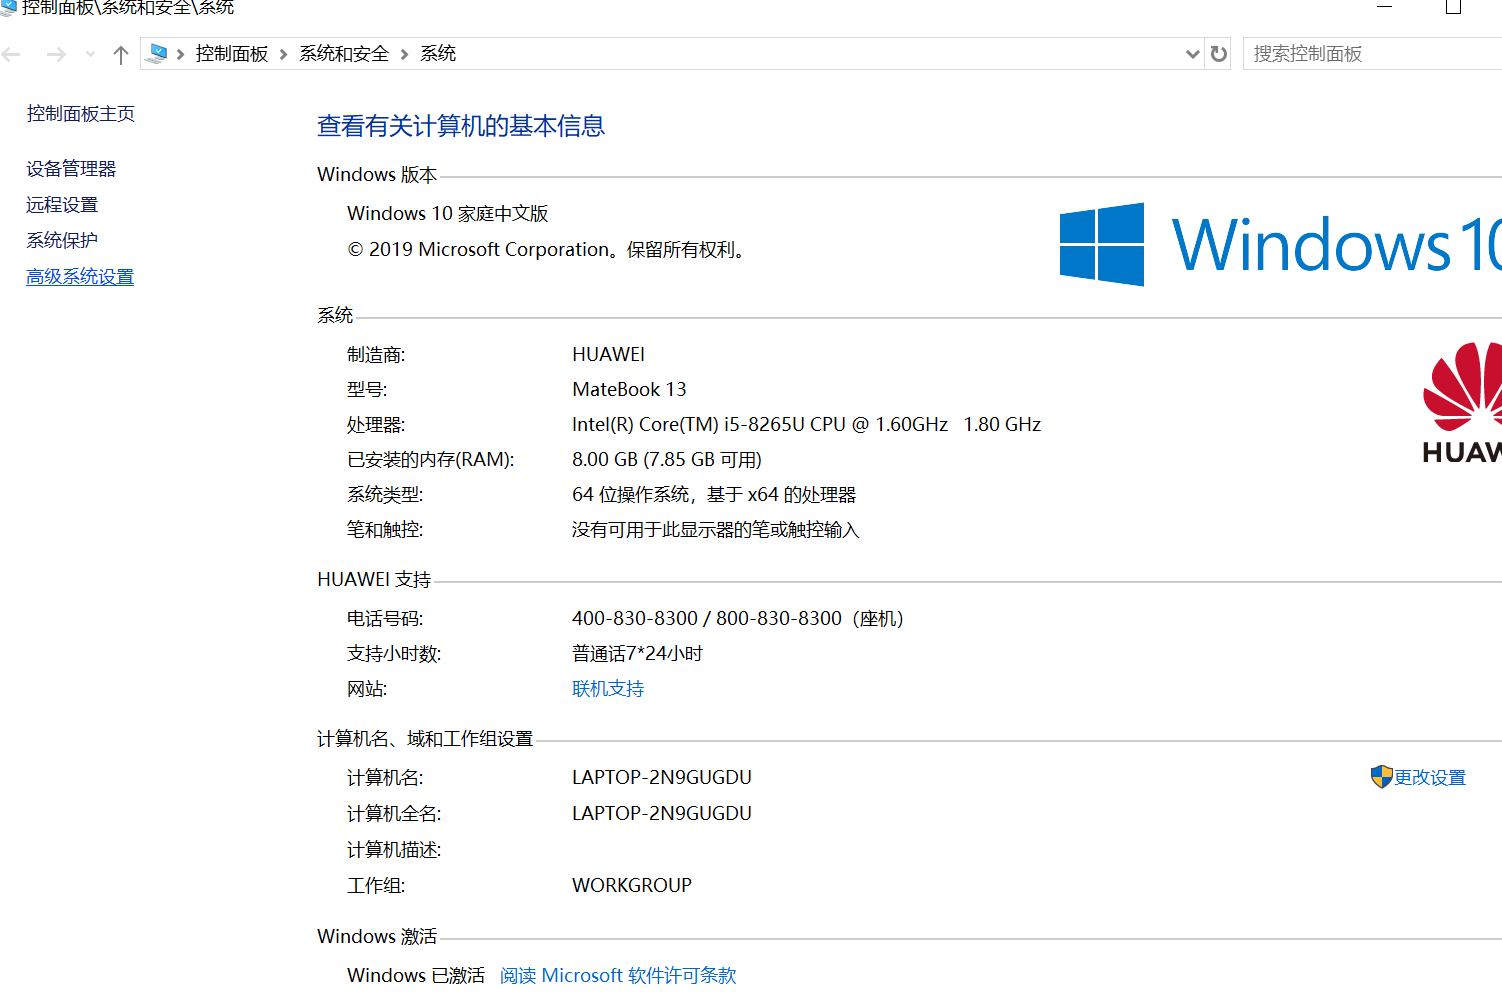Click the HUAWEI logo image

coord(1462,404)
